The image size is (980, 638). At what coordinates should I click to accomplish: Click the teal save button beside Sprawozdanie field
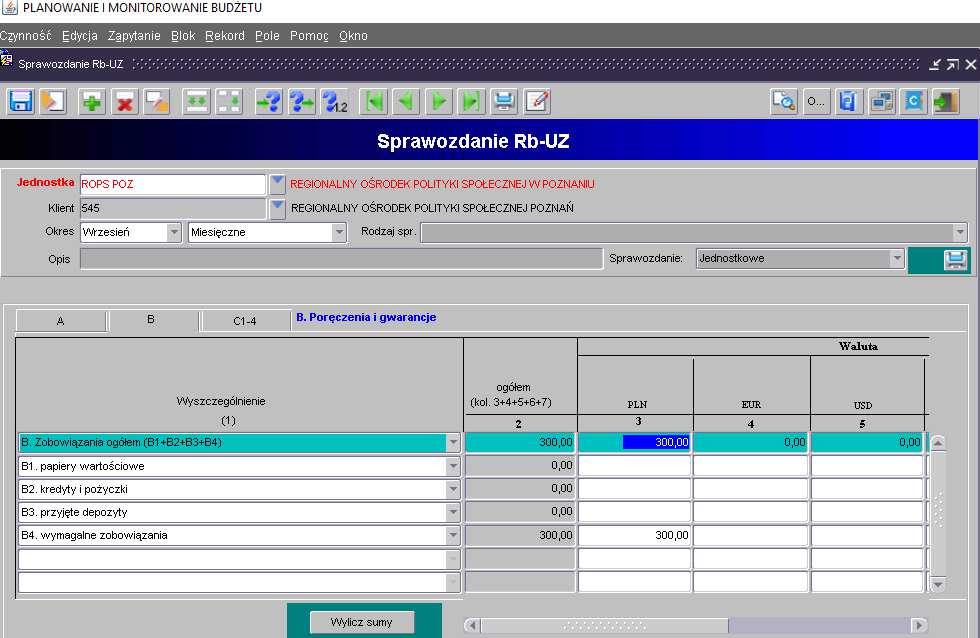click(x=956, y=259)
